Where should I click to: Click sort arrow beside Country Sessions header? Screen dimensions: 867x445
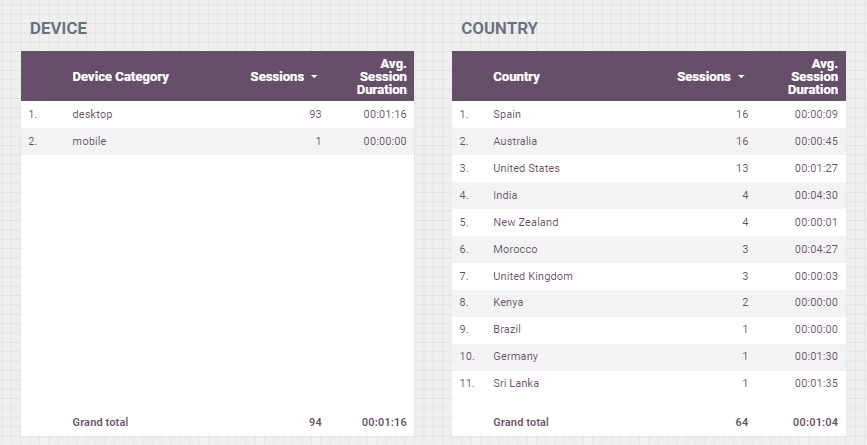click(x=741, y=77)
